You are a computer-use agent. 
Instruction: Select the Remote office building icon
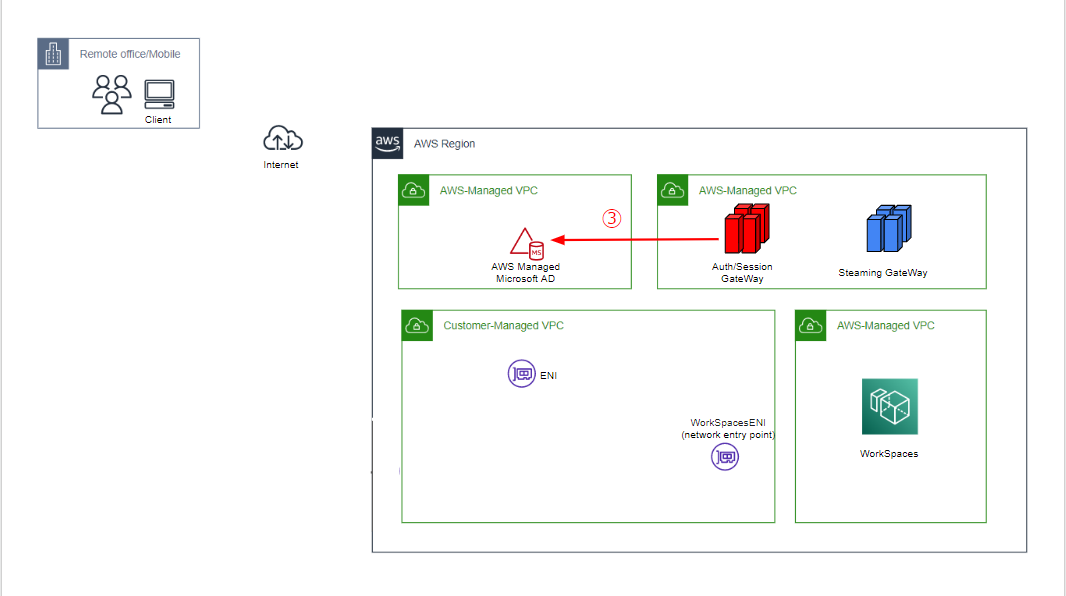(53, 54)
